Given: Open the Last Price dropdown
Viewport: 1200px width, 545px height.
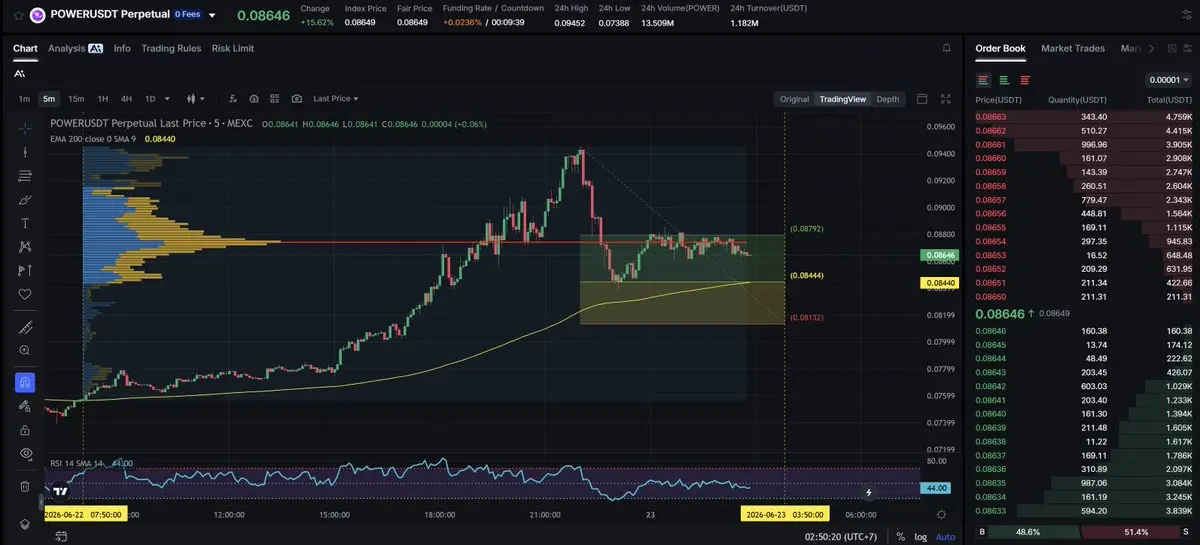Looking at the screenshot, I should point(335,99).
